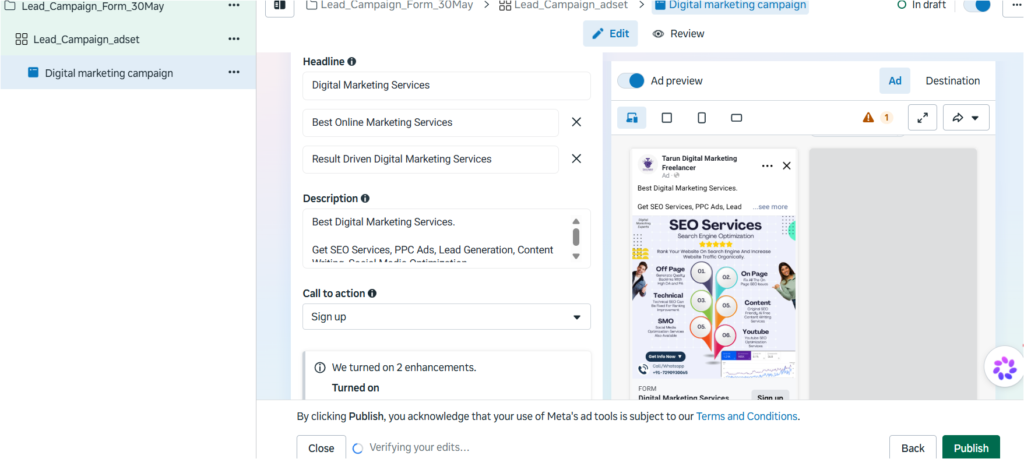Image resolution: width=1024 pixels, height=459 pixels.
Task: Click the description scrollbar thumb
Action: tap(576, 236)
